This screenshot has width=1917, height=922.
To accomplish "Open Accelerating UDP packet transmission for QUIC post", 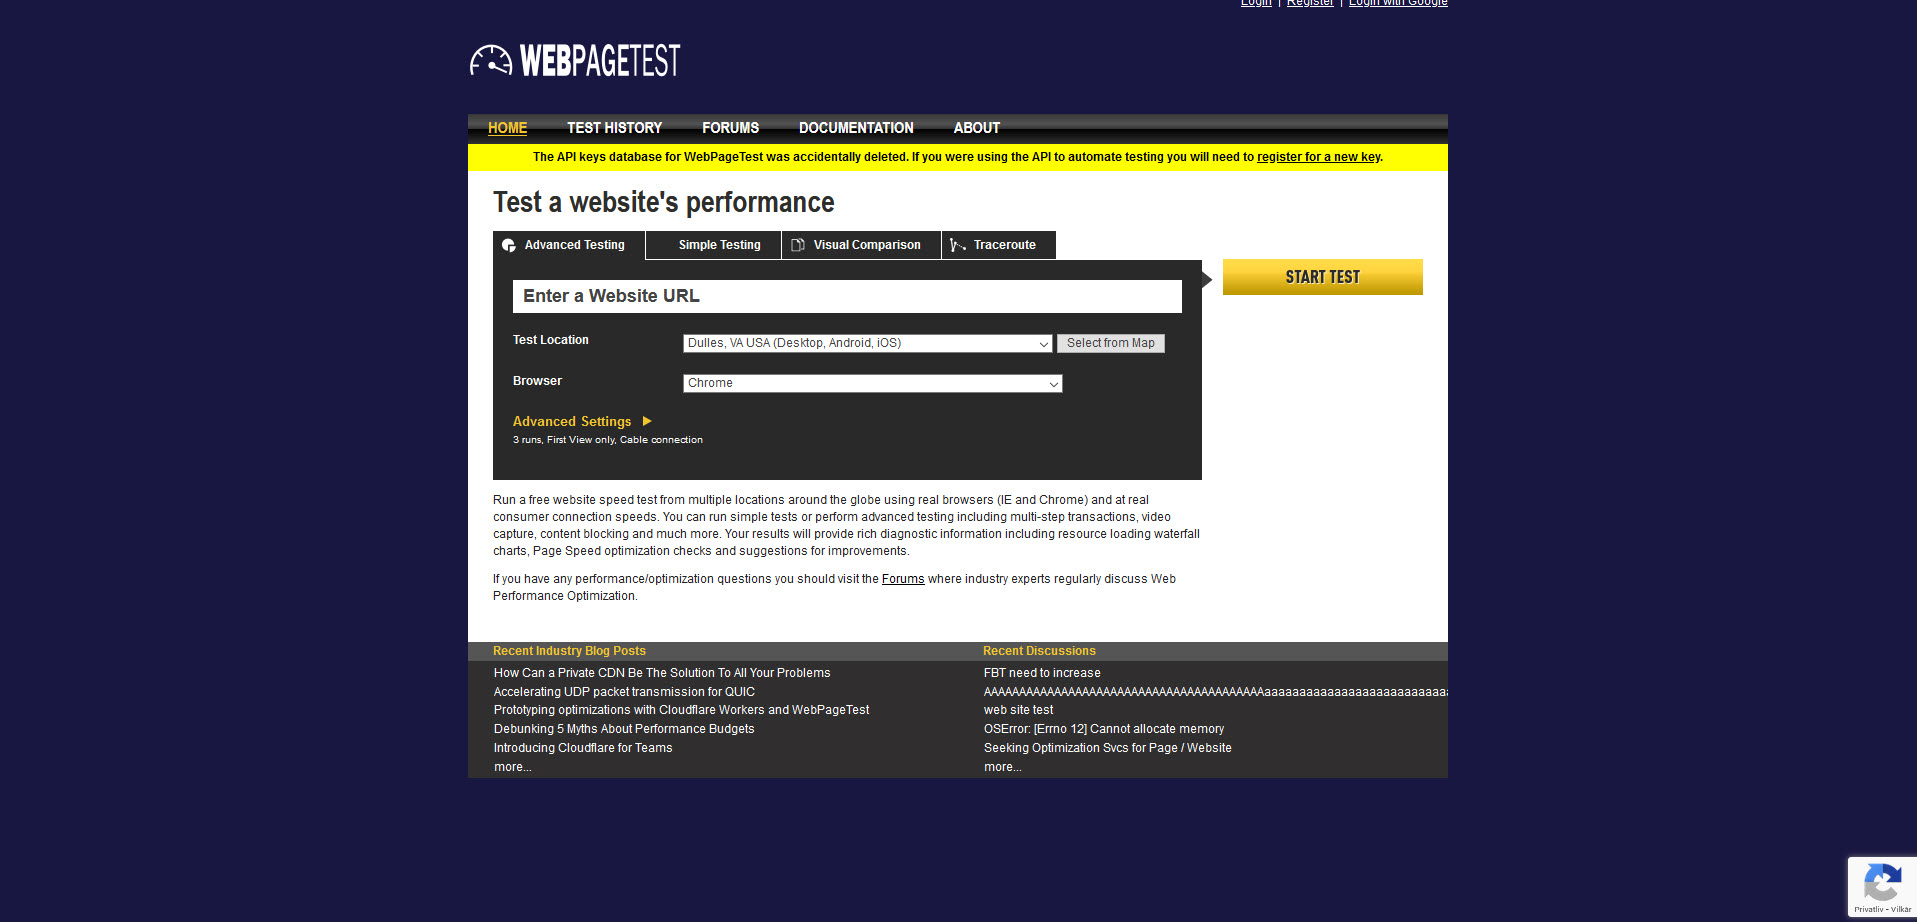I will [624, 692].
